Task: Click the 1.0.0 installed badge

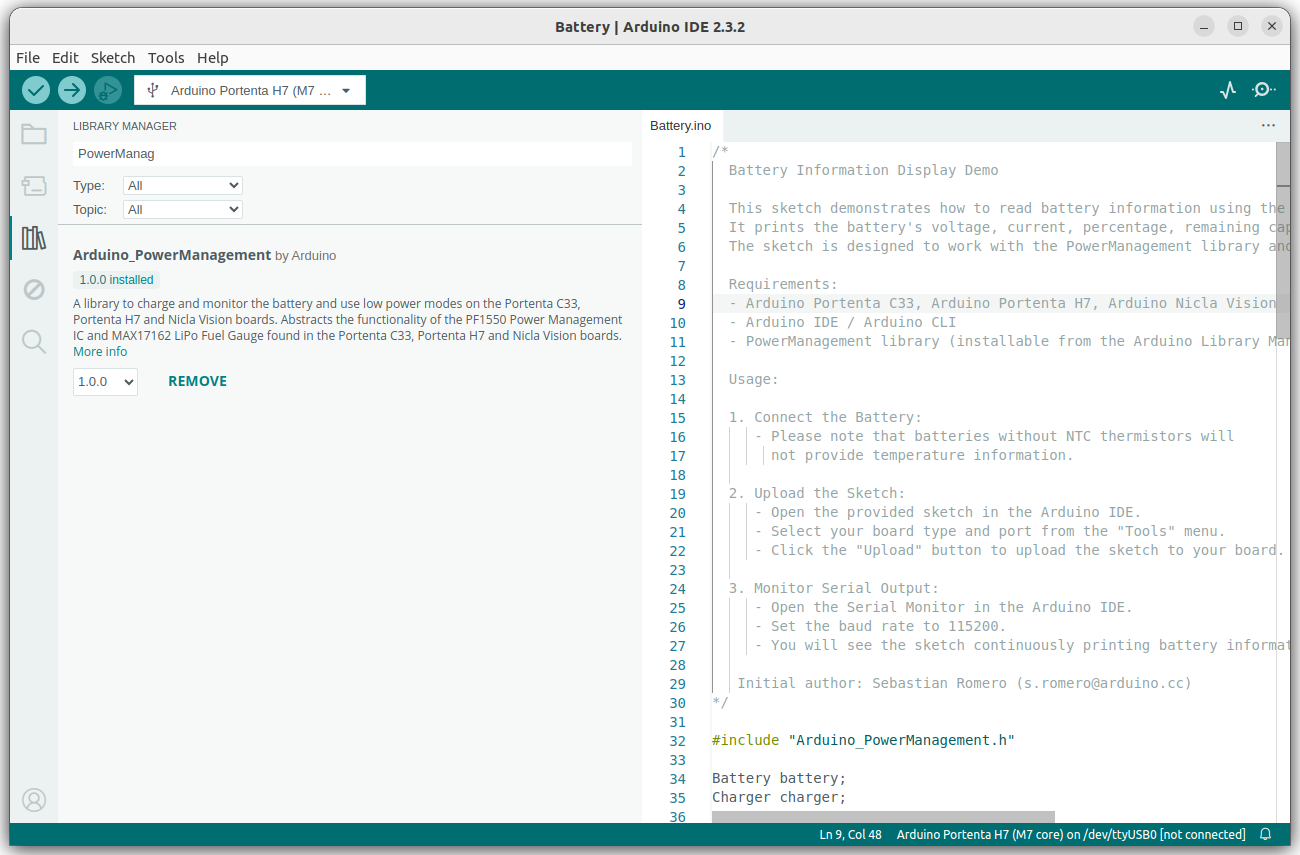Action: click(116, 280)
